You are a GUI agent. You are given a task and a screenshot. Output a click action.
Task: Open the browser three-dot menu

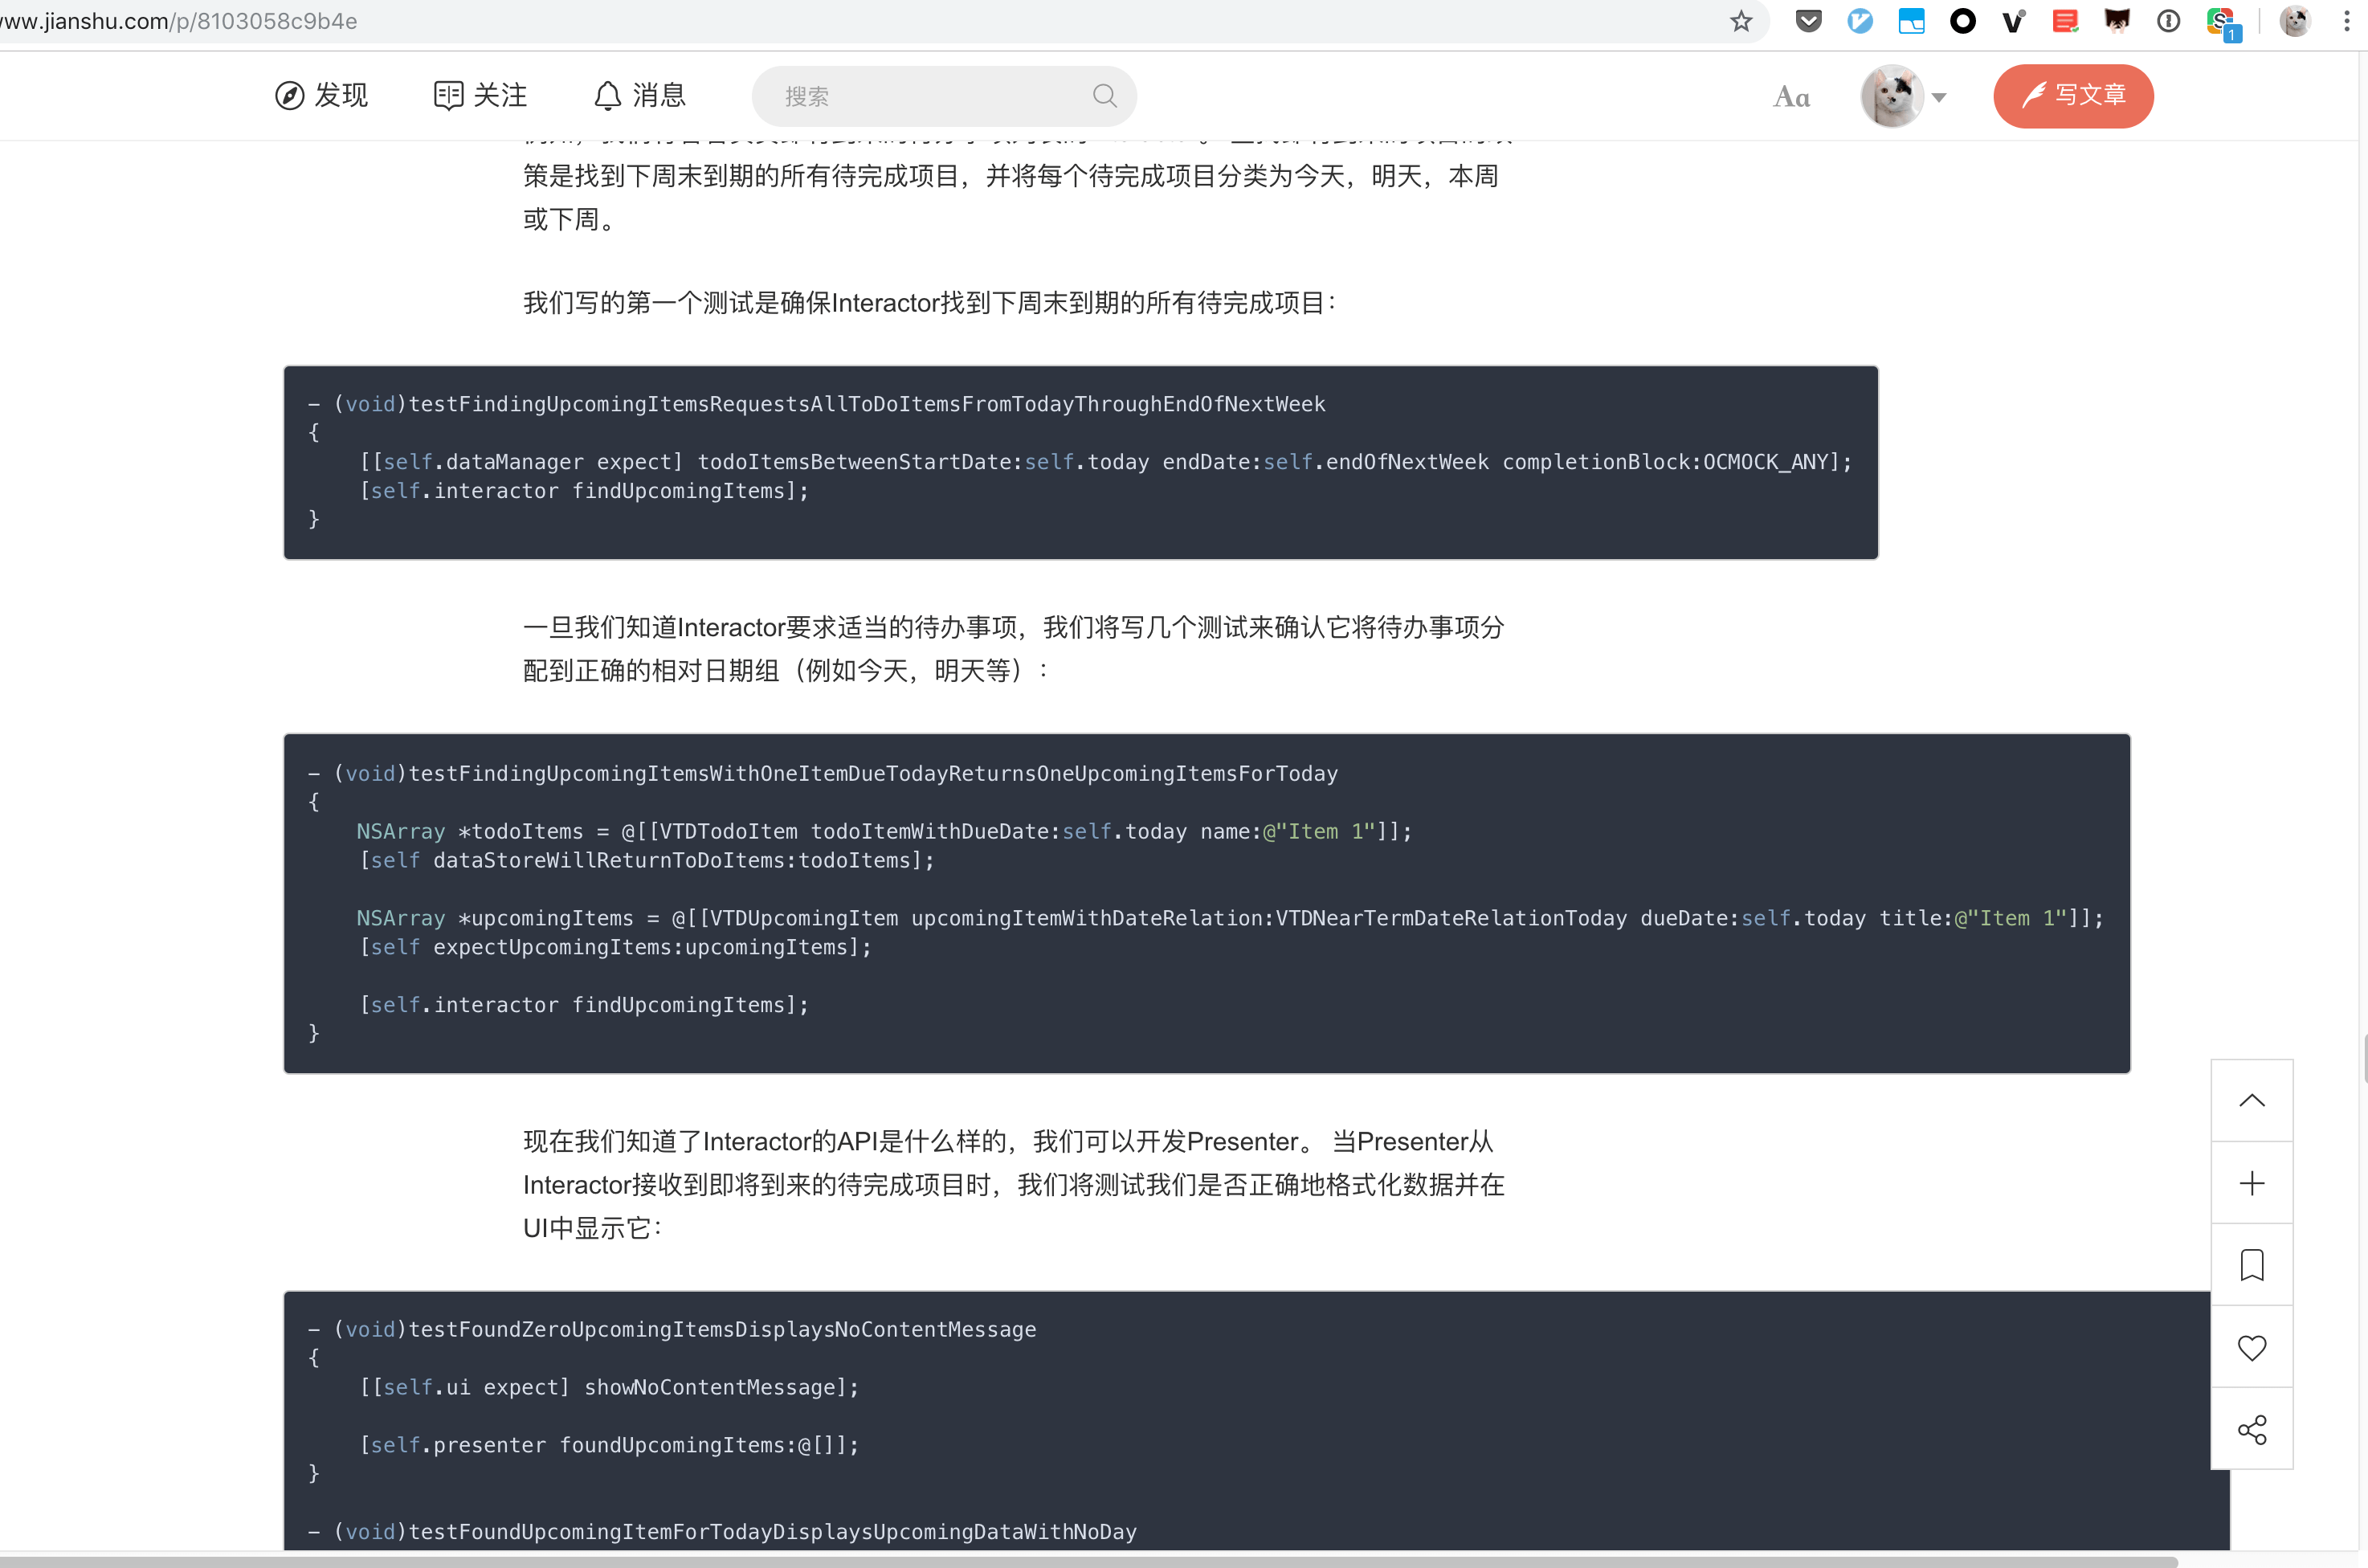tap(2347, 21)
